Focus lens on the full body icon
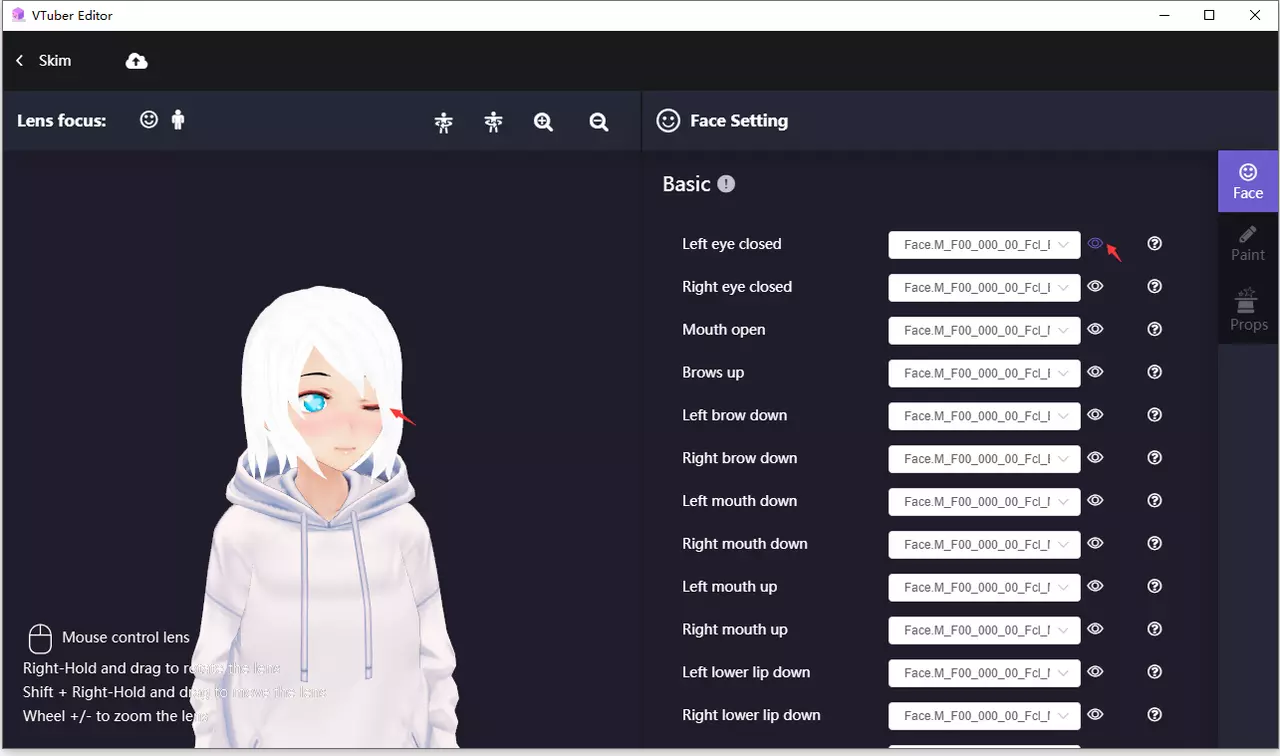 click(x=178, y=120)
